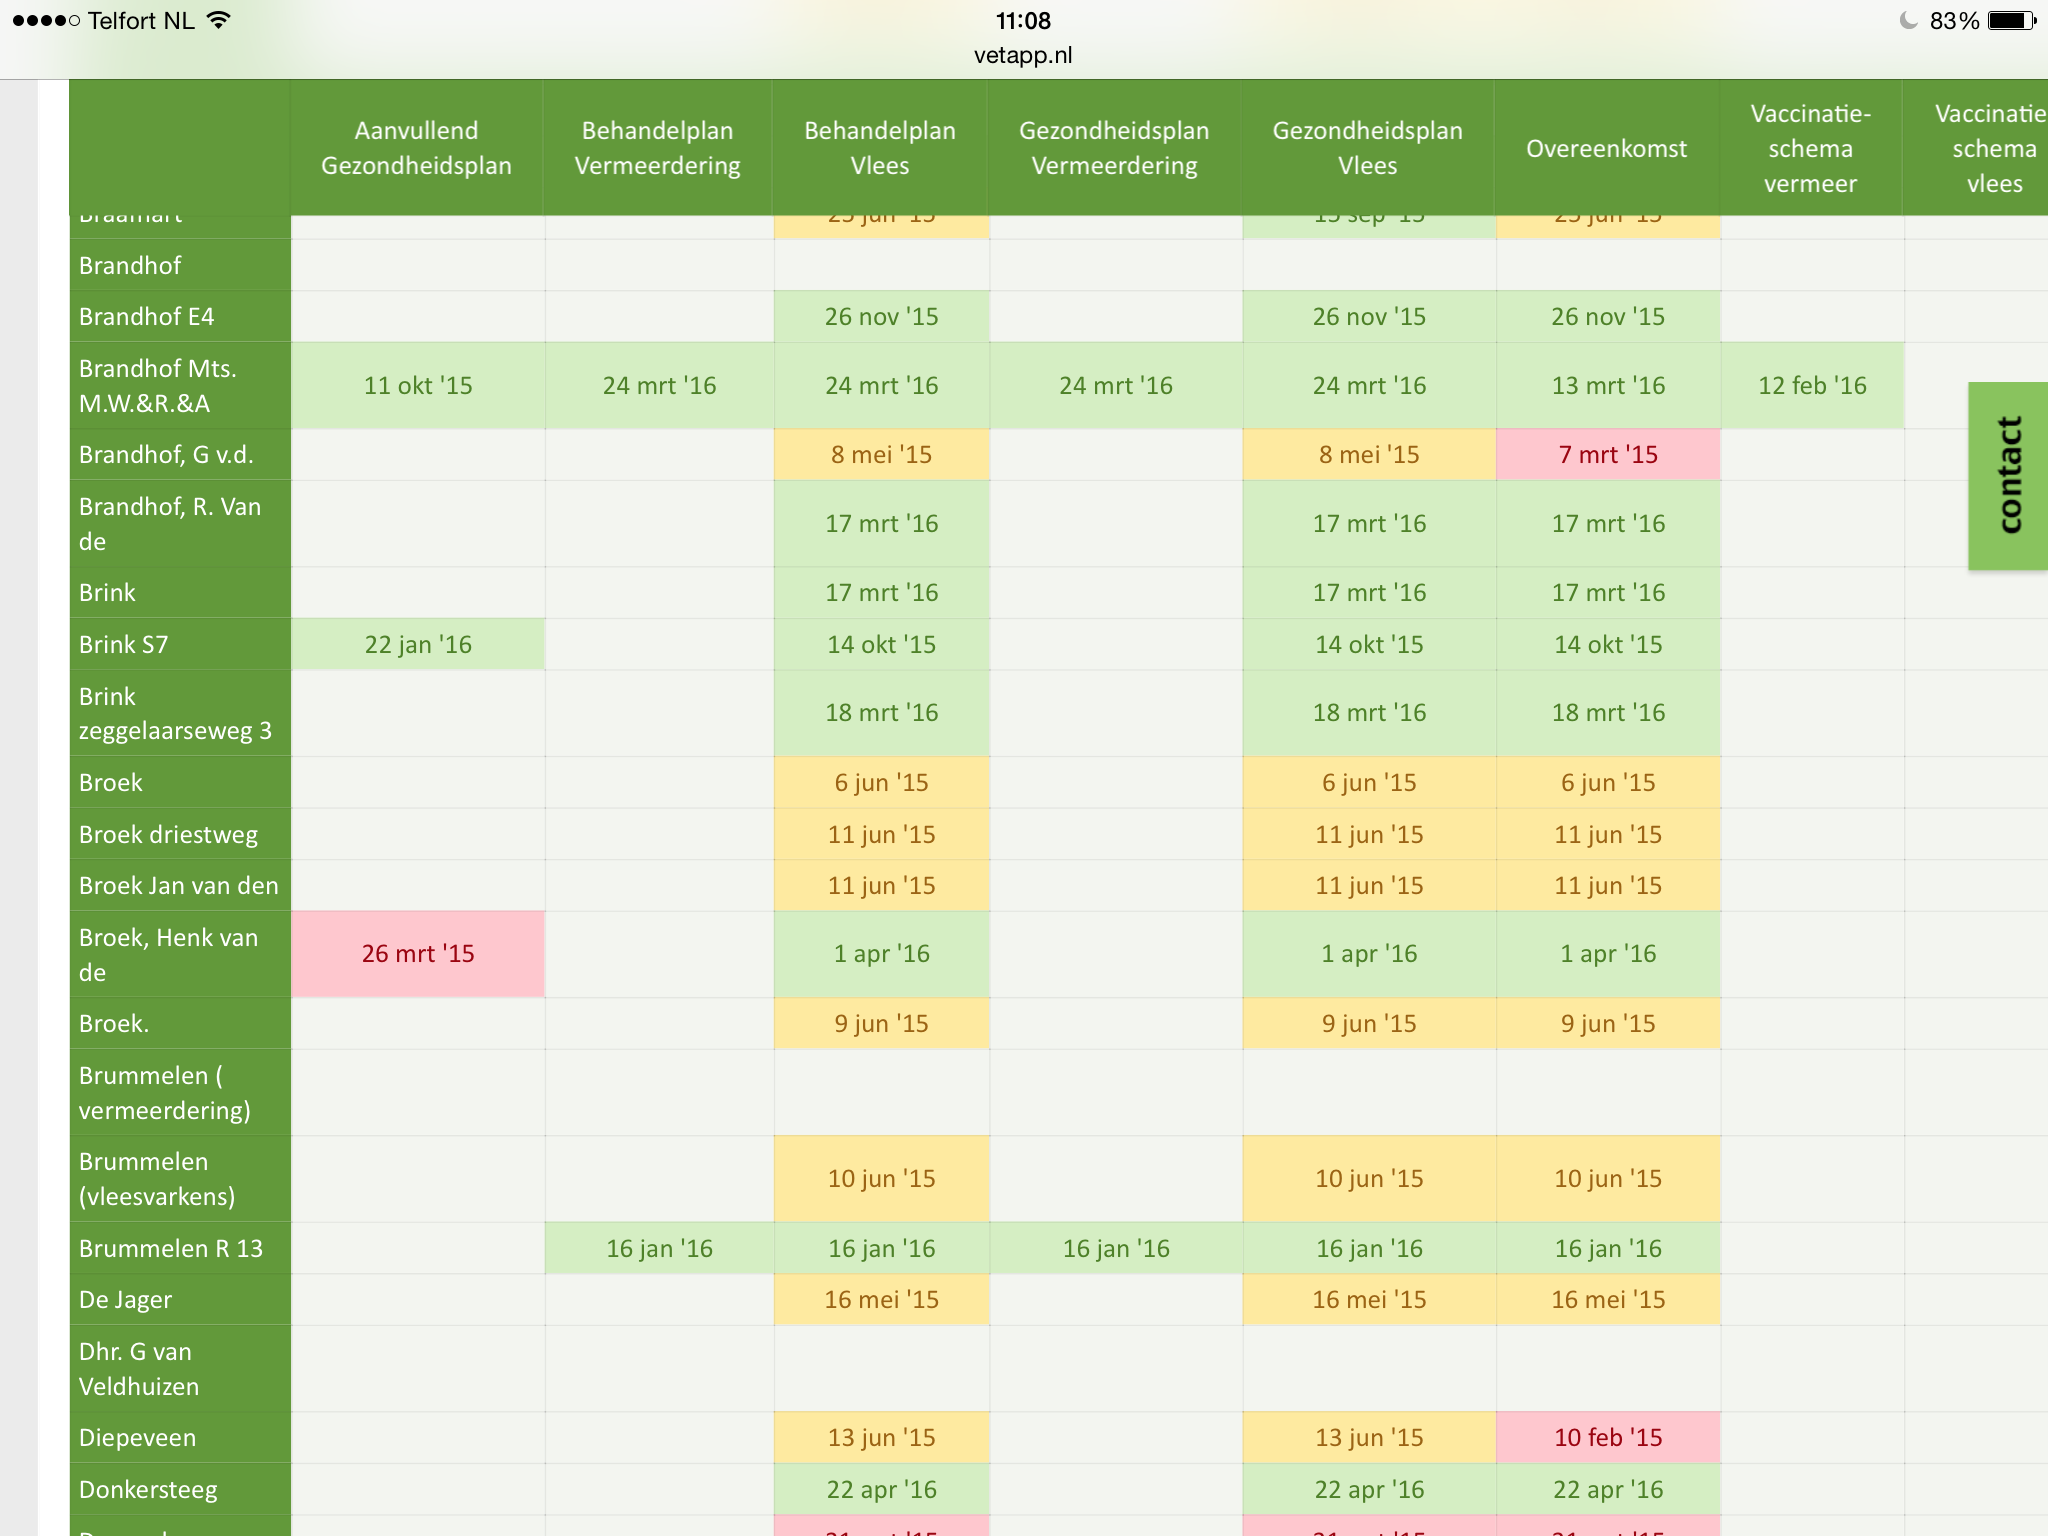2048x1536 pixels.
Task: Open Brummelen (vleesvarkens) row name
Action: coord(180,1179)
